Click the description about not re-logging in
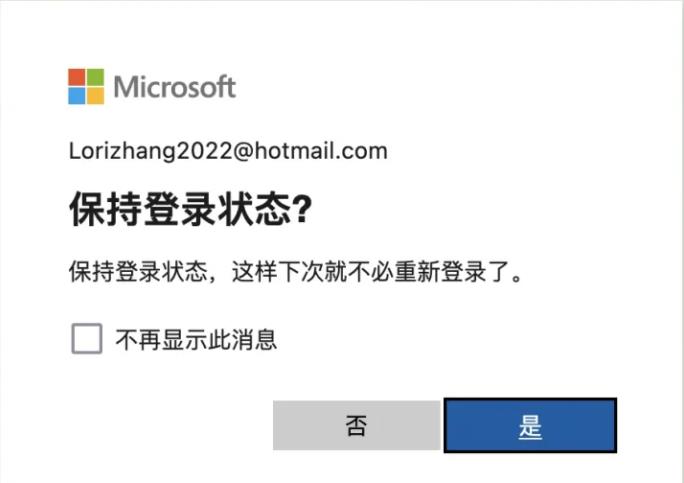Image resolution: width=684 pixels, height=483 pixels. click(295, 272)
